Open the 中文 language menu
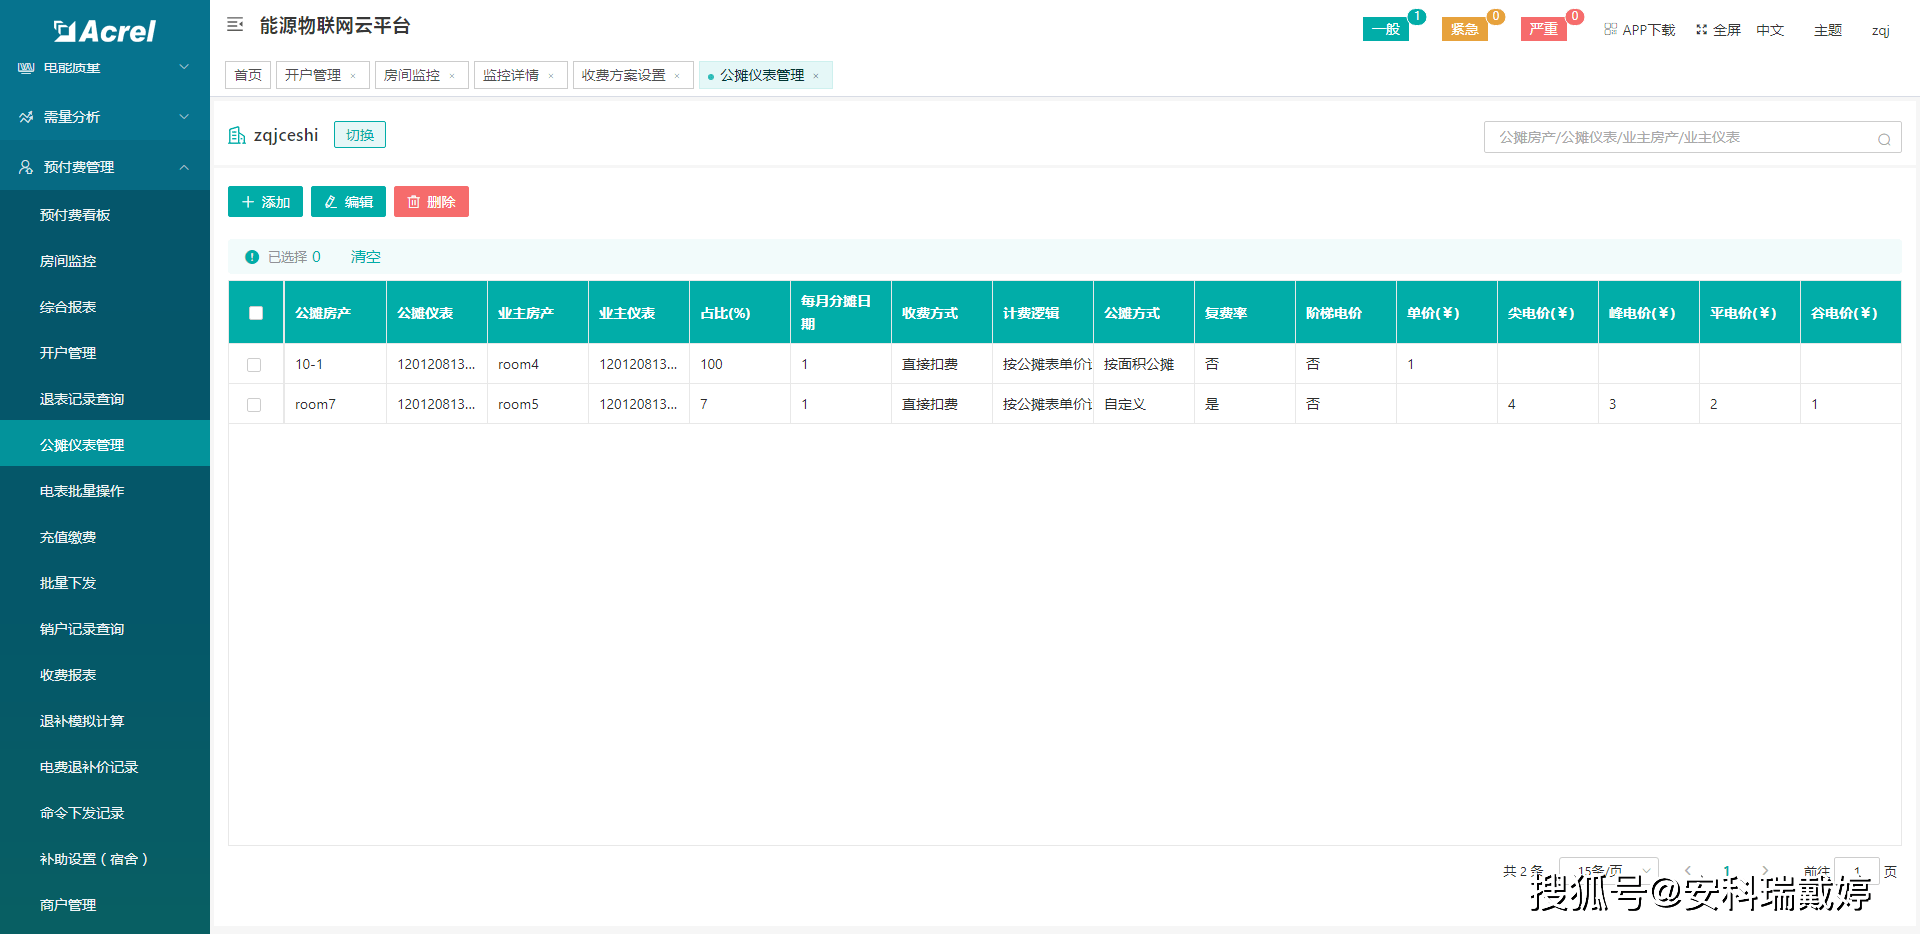Screen dimensions: 1920x934 [1770, 30]
